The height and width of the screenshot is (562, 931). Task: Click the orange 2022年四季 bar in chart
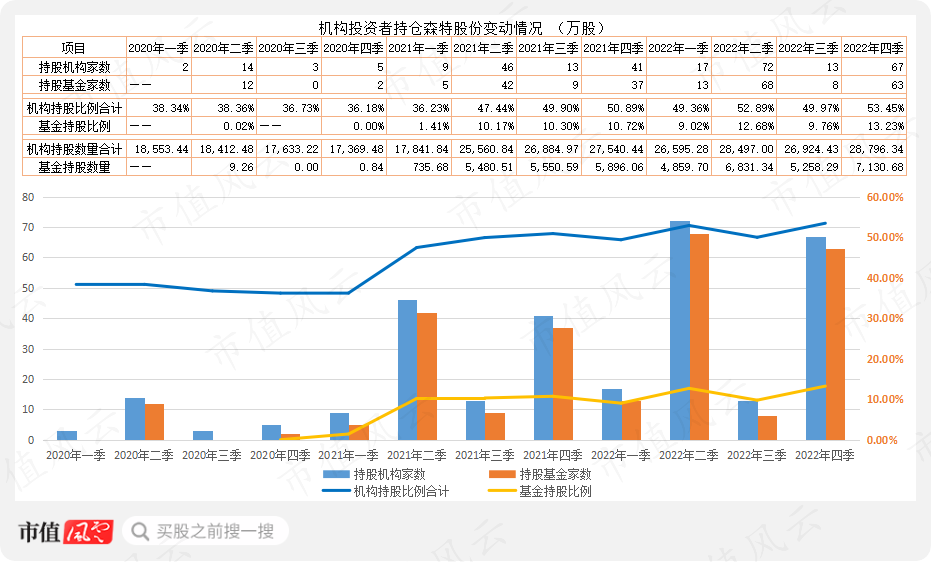tap(835, 345)
